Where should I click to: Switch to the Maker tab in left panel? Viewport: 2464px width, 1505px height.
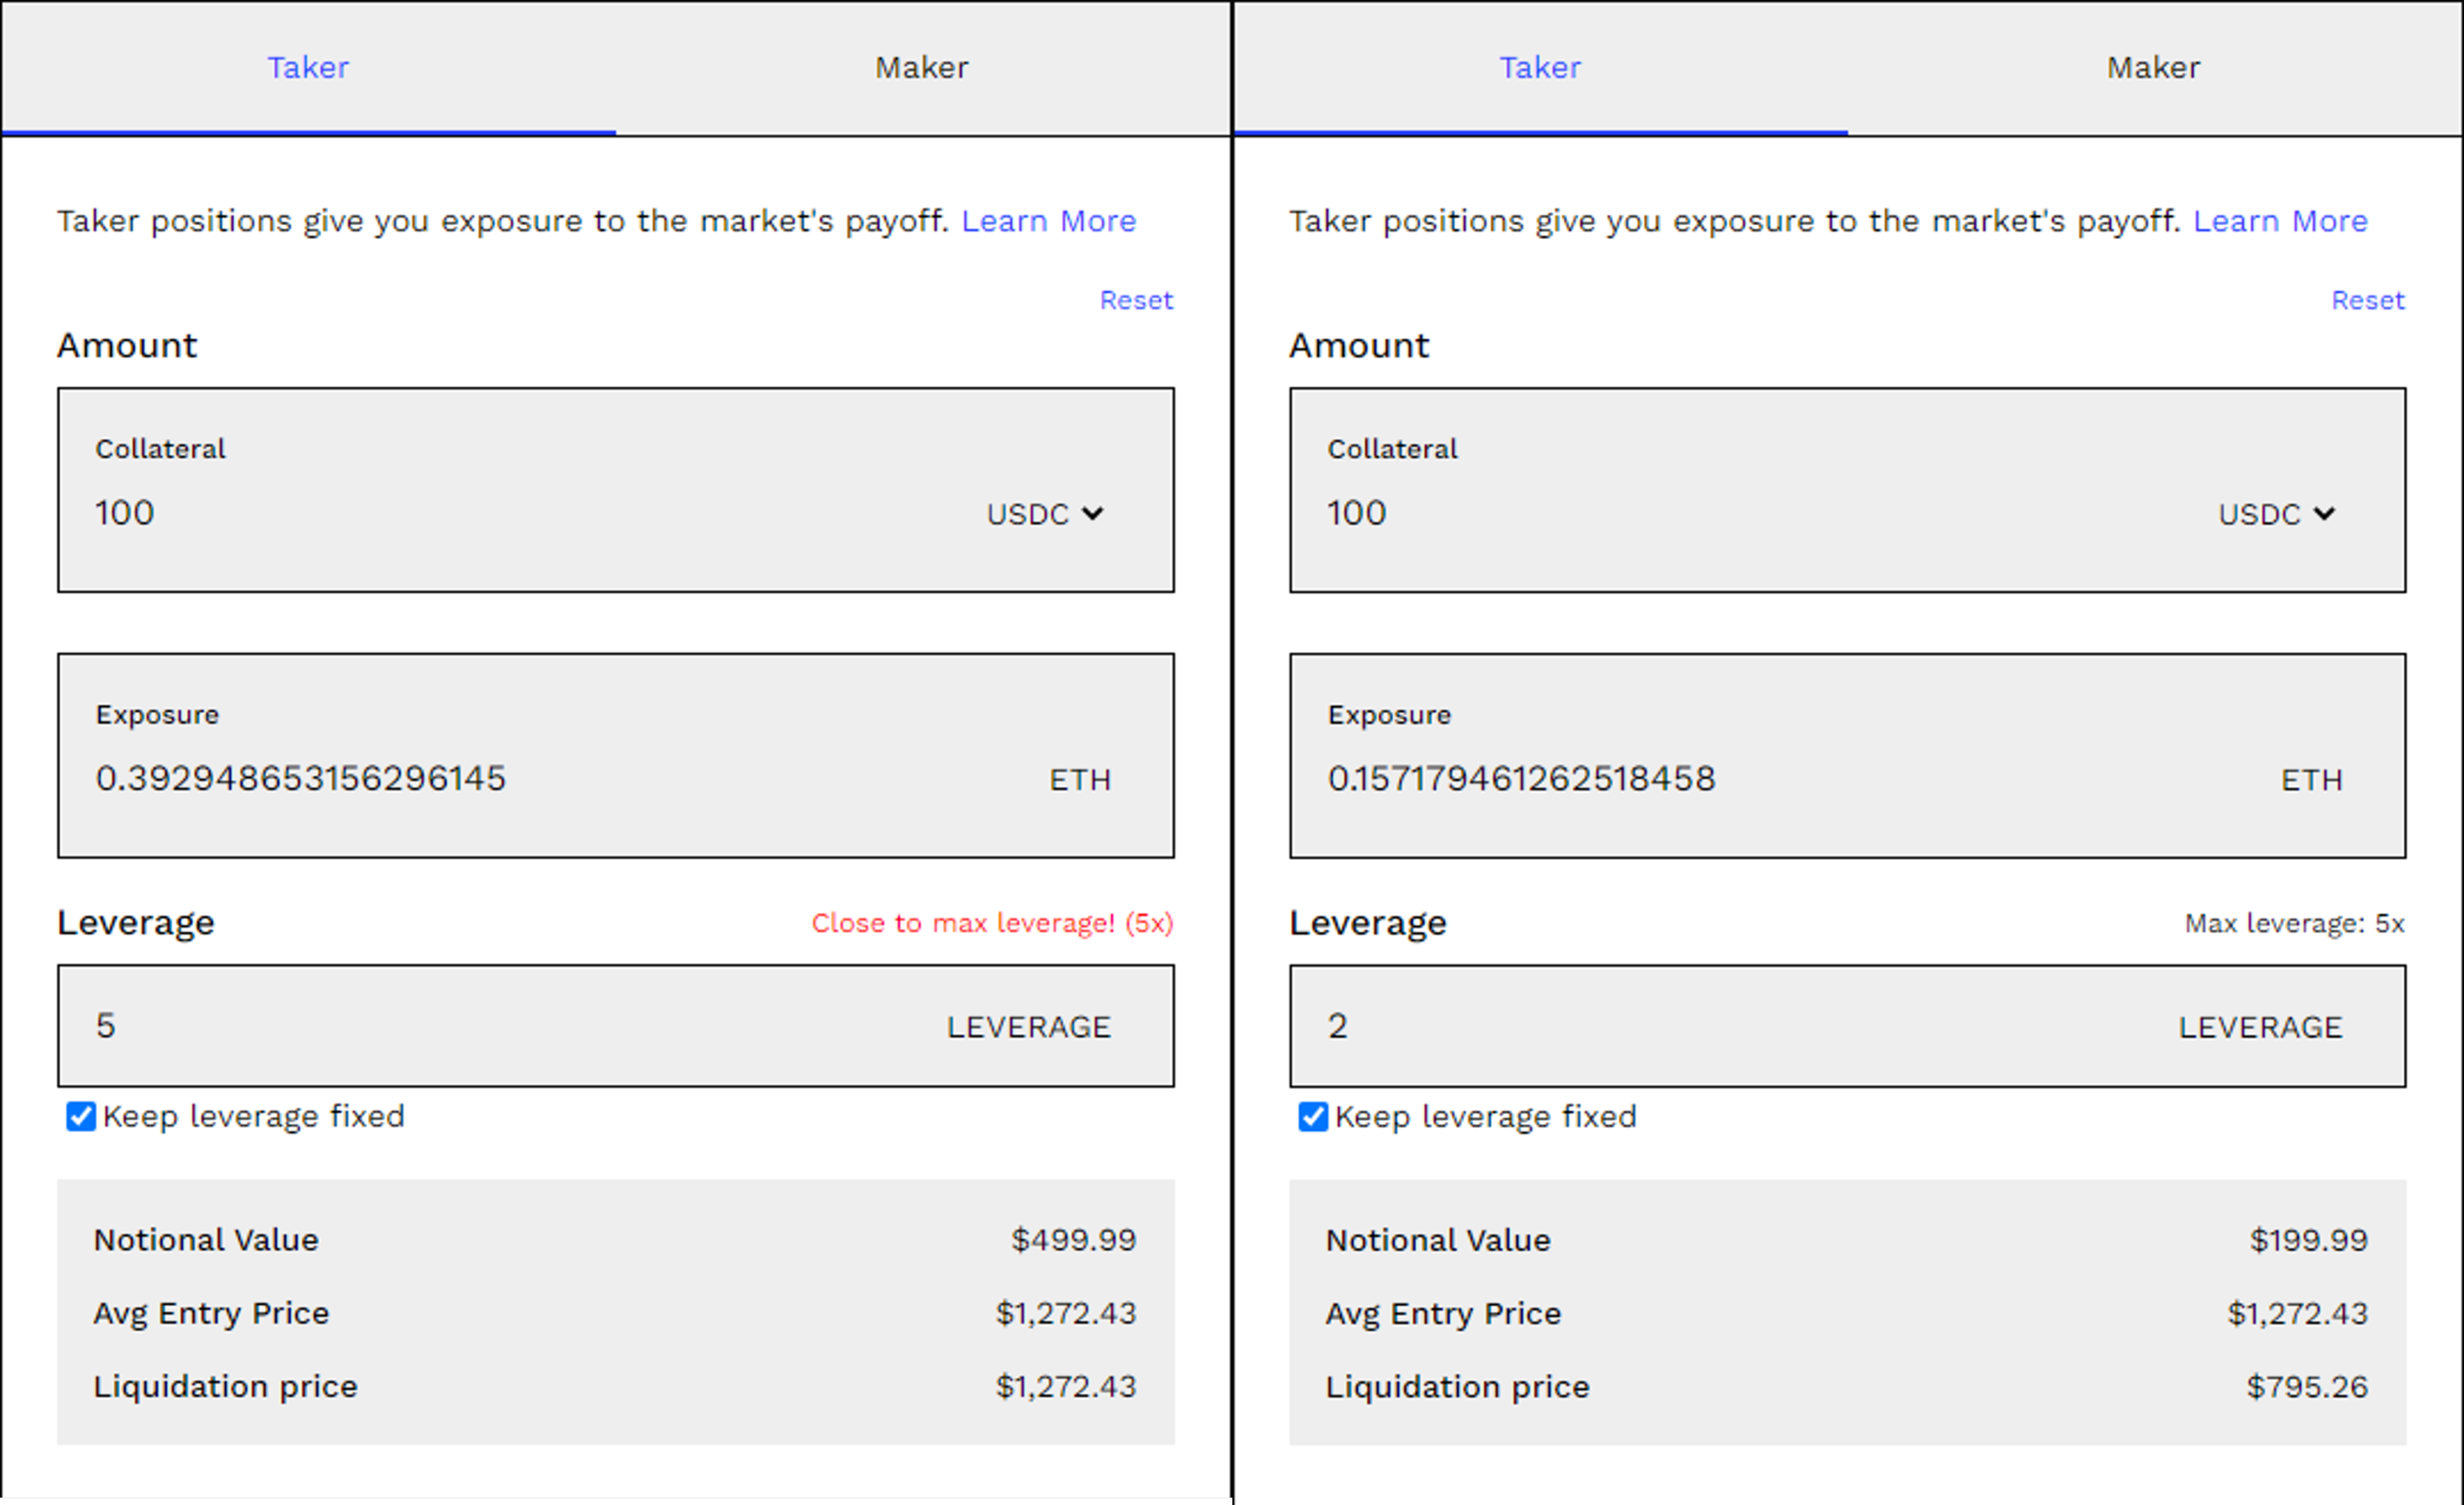pyautogui.click(x=921, y=68)
